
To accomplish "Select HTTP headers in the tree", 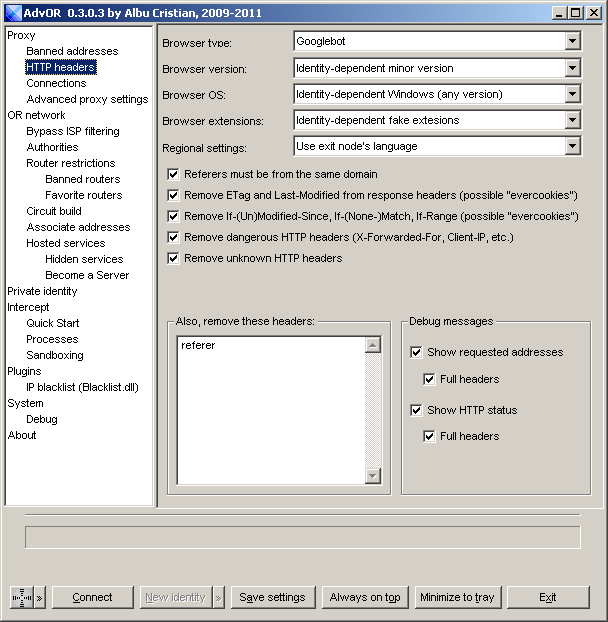I will [x=61, y=67].
